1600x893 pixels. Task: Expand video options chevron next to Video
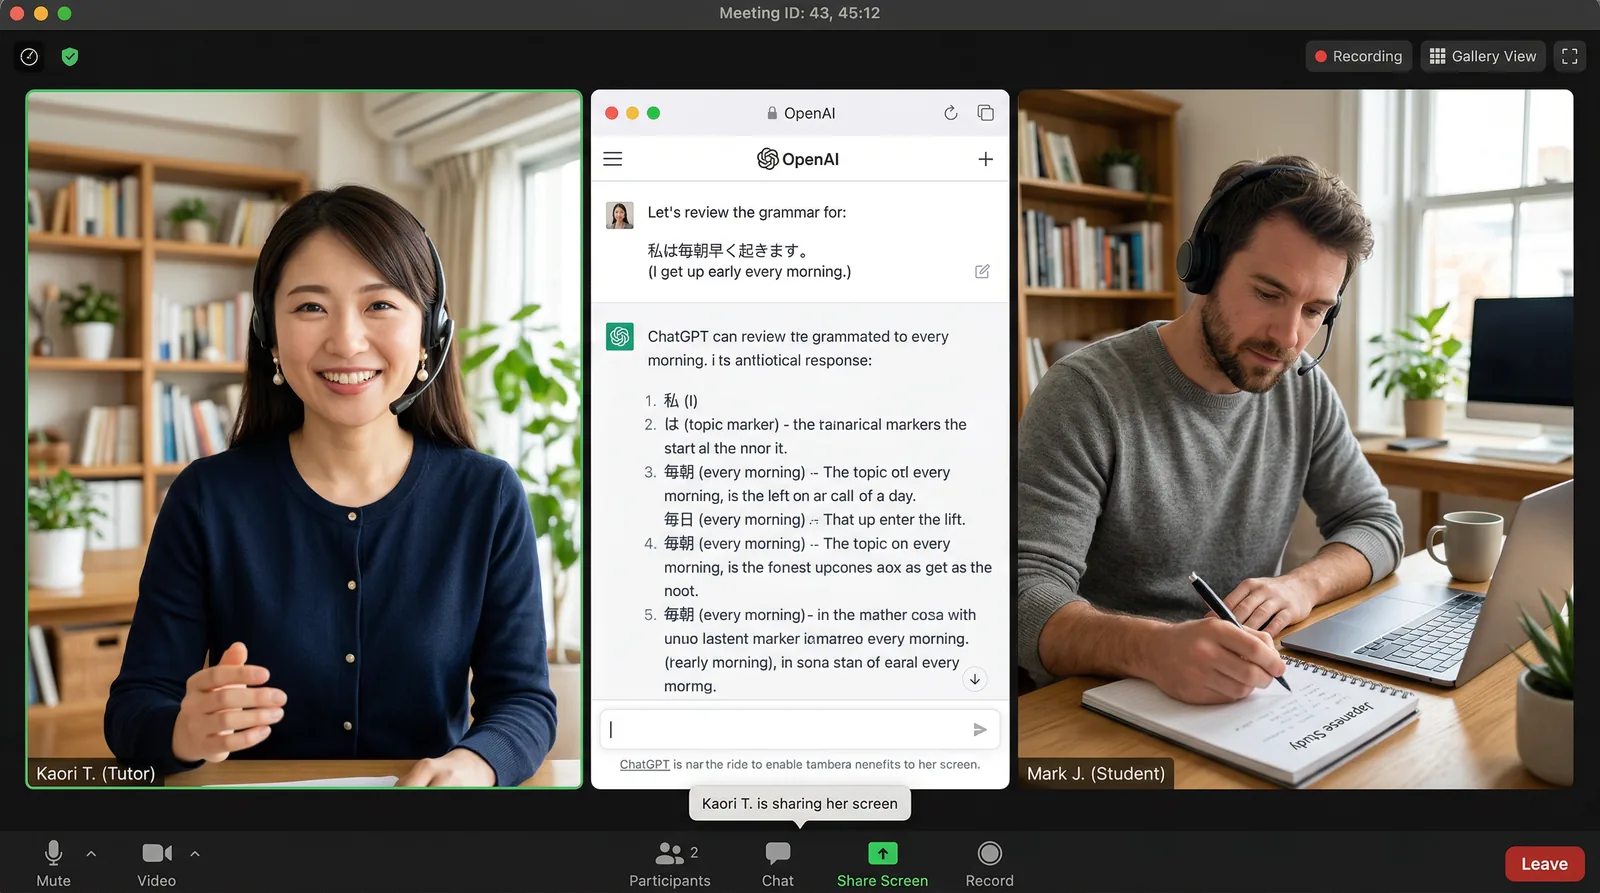(195, 854)
